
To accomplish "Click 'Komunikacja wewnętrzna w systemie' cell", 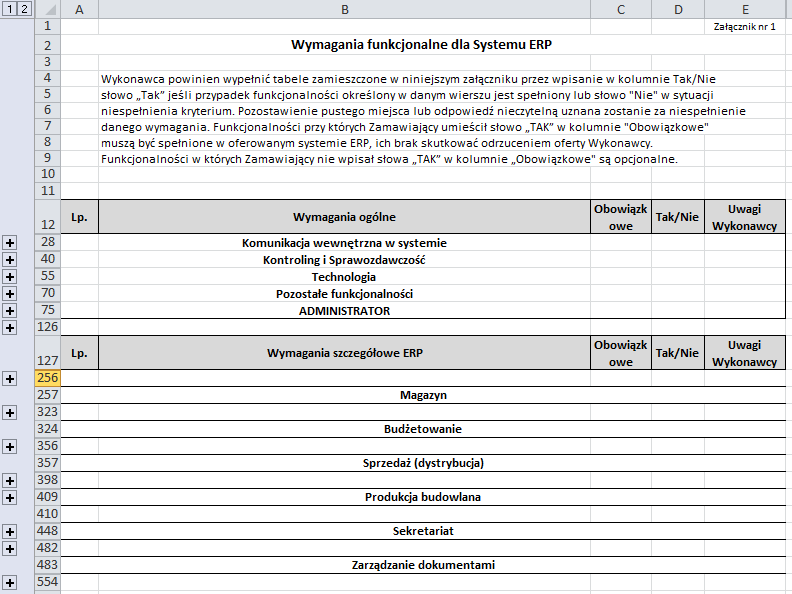I will click(x=344, y=243).
